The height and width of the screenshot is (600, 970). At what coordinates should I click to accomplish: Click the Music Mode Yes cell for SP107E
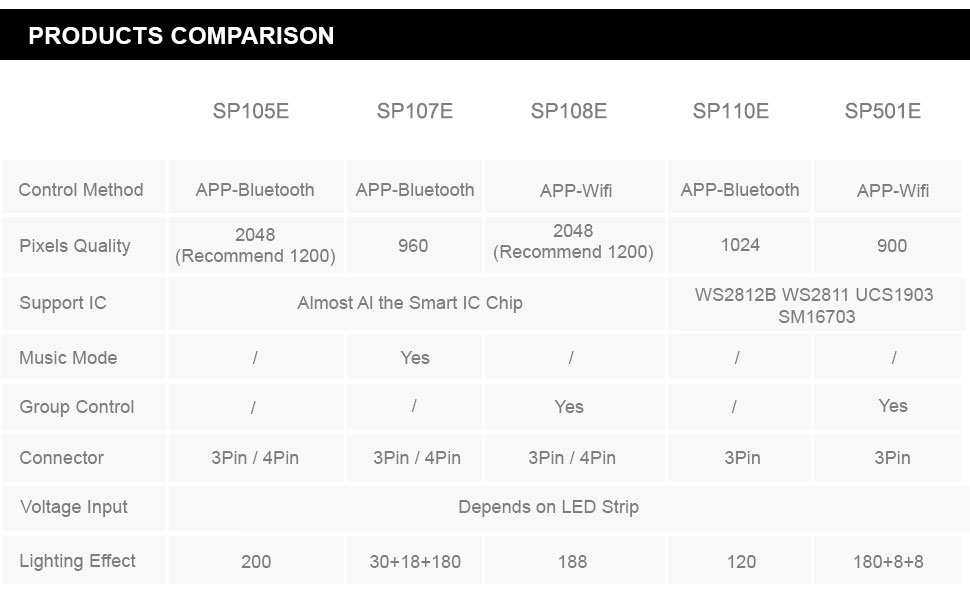(x=414, y=358)
